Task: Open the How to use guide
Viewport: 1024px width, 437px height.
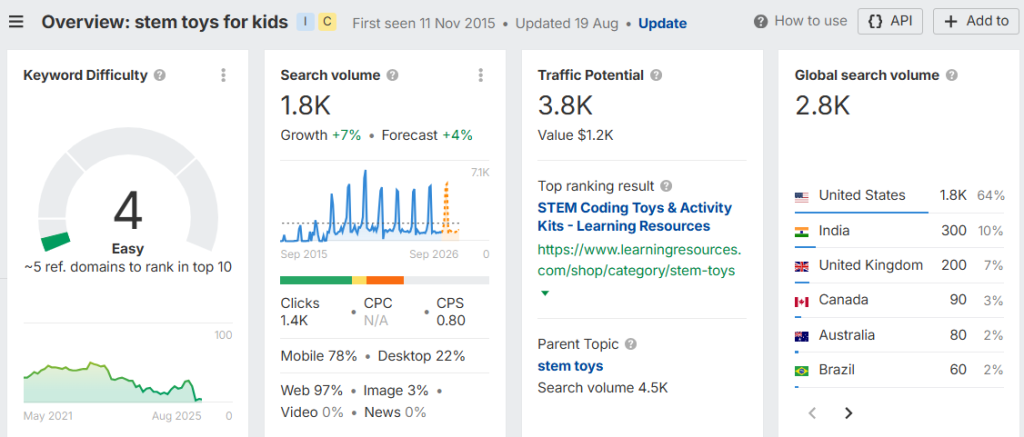Action: 800,21
